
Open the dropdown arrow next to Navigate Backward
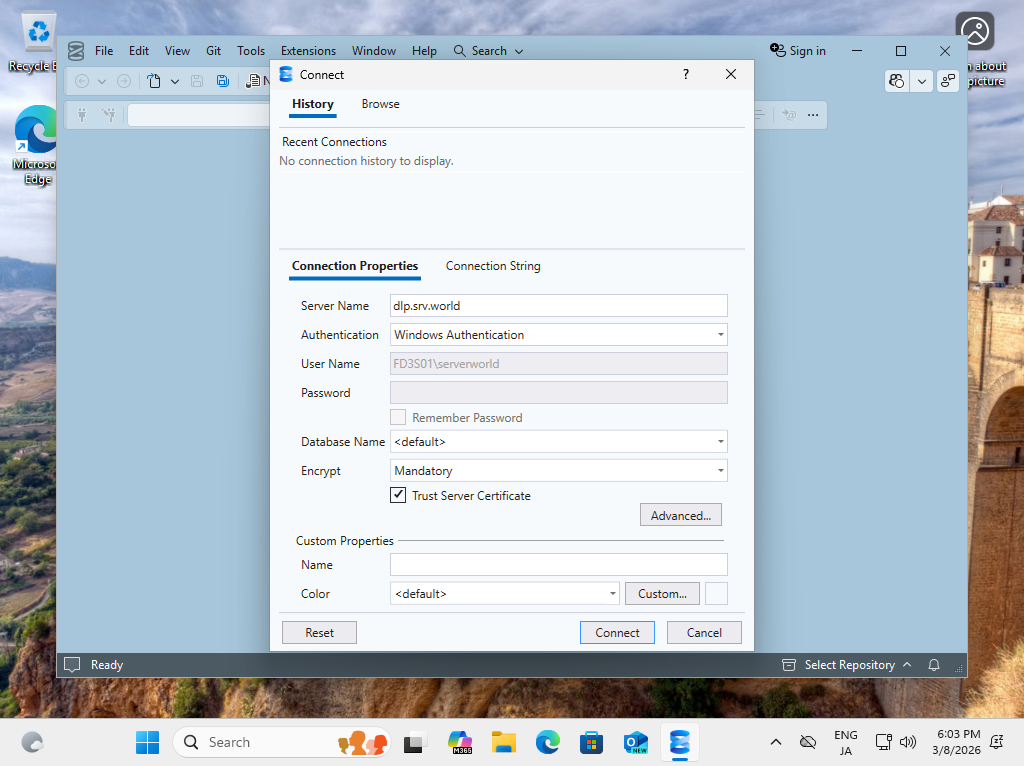(x=102, y=82)
